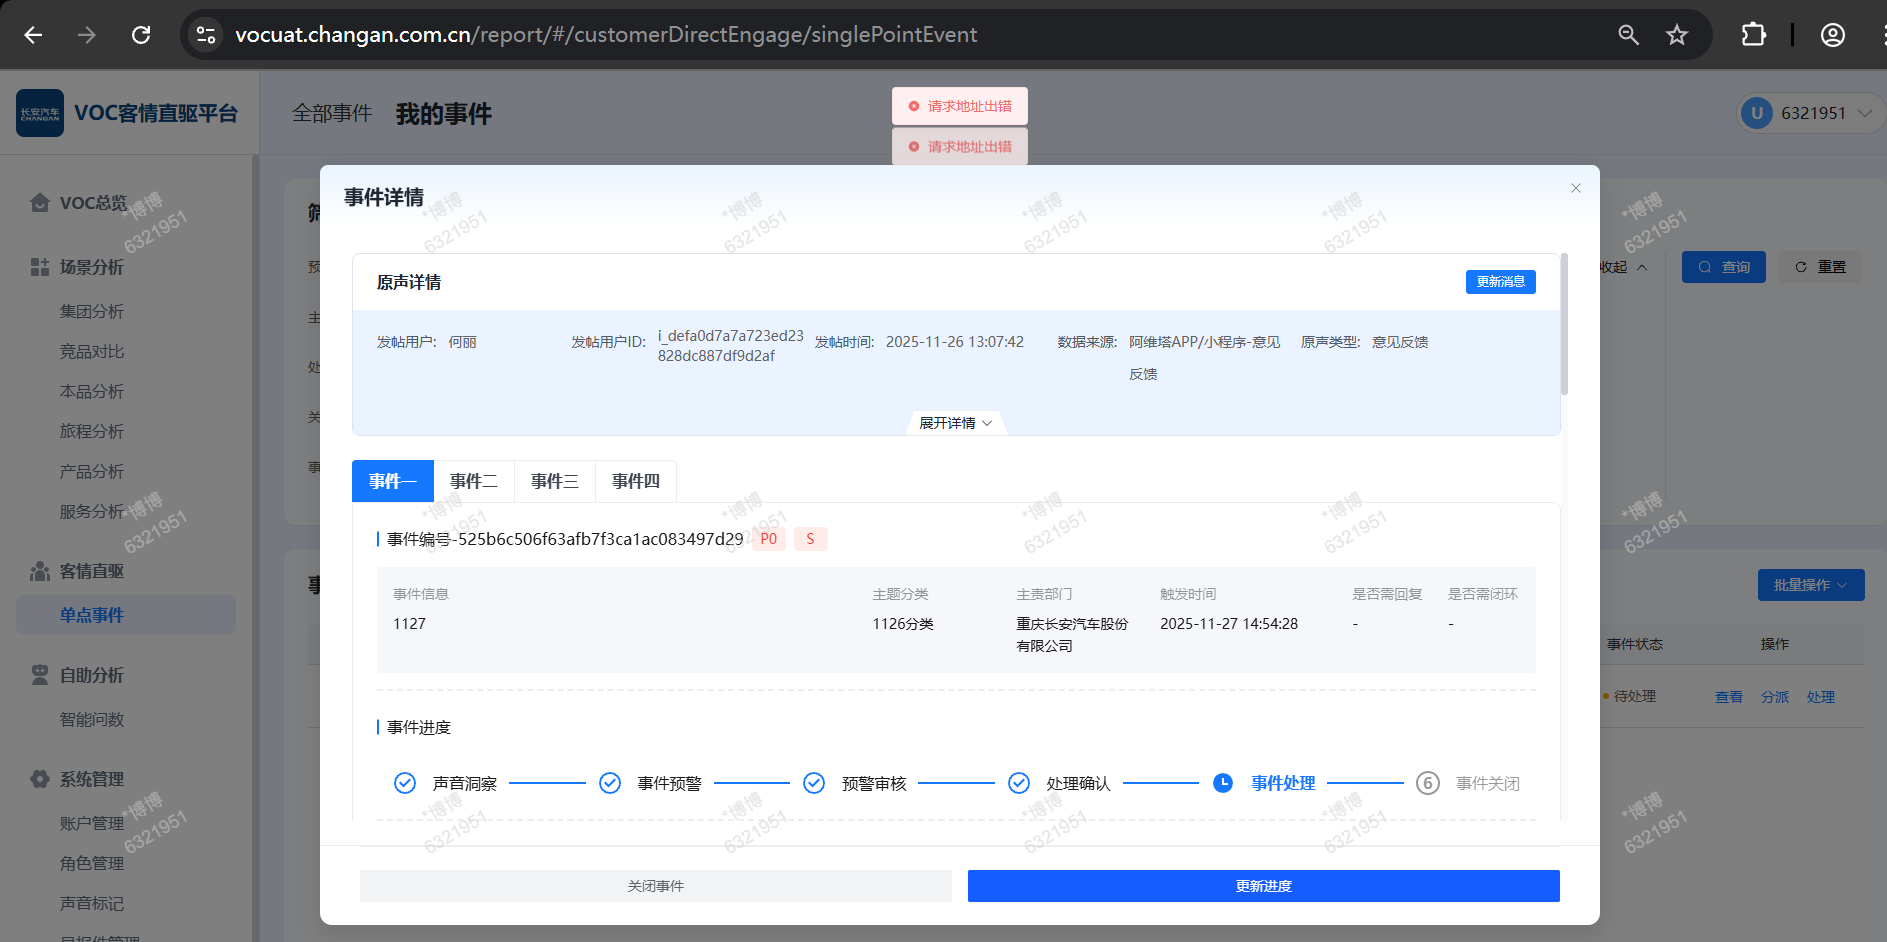Click the browser back arrow
The image size is (1887, 942).
(x=33, y=35)
